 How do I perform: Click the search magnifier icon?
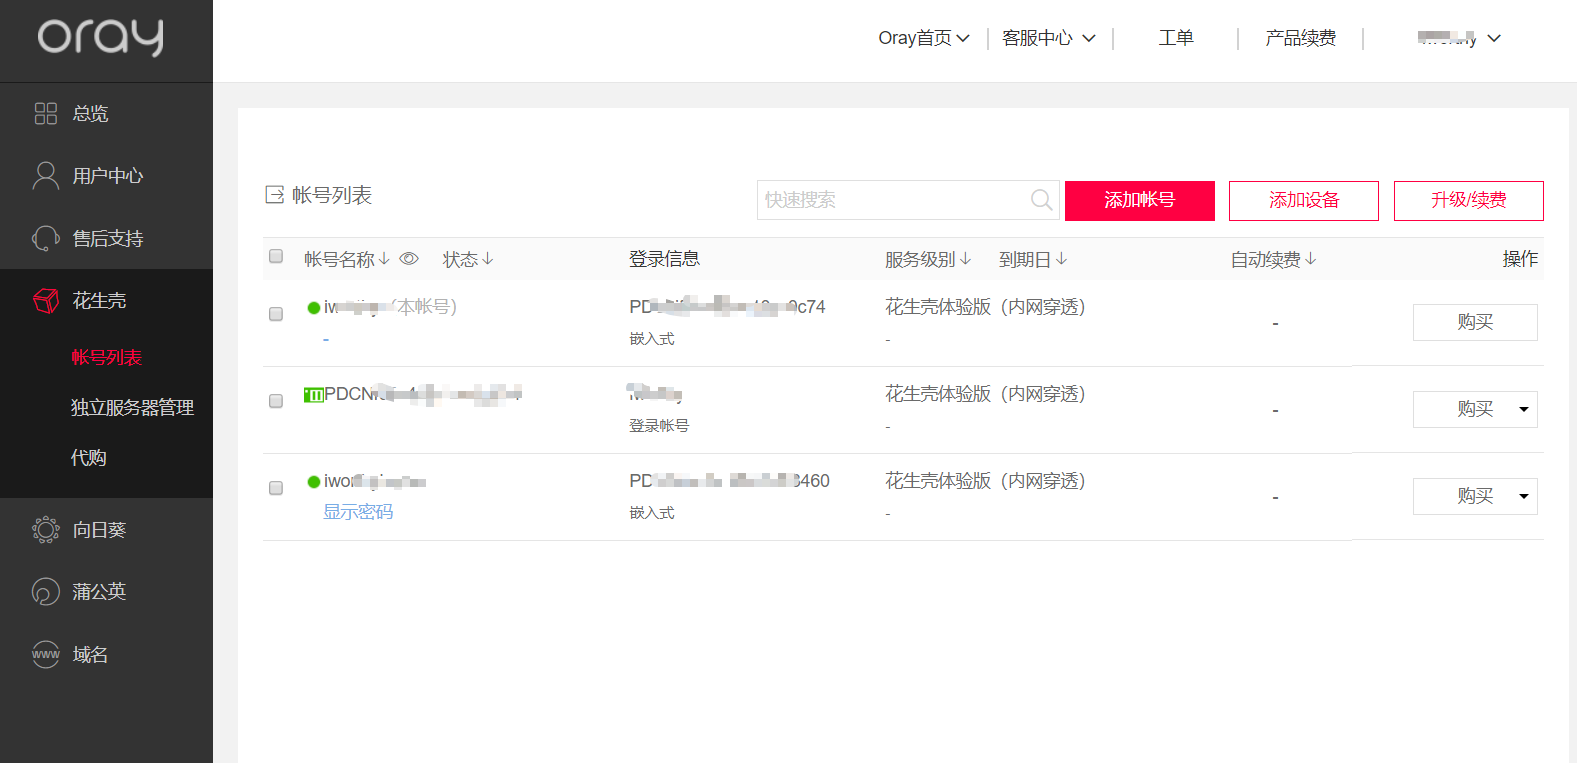coord(1041,200)
